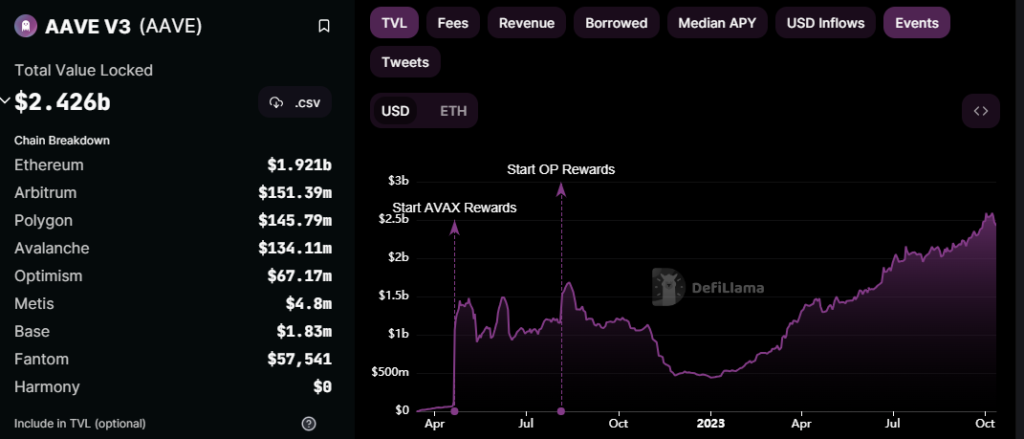Show Median APY on chart
Viewport: 1024px width, 439px height.
714,22
